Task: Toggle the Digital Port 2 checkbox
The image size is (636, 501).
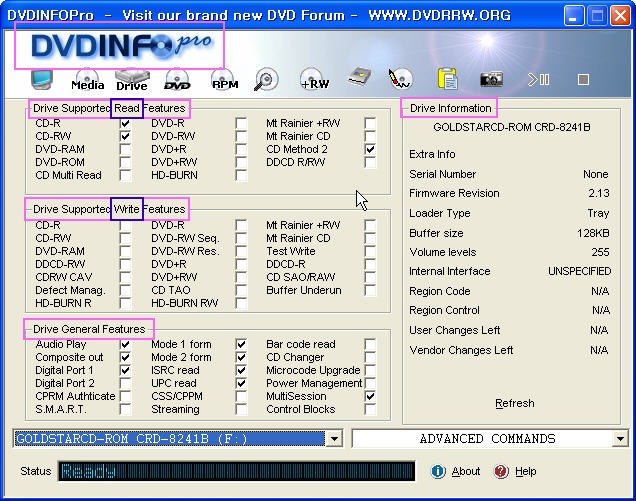Action: click(125, 383)
